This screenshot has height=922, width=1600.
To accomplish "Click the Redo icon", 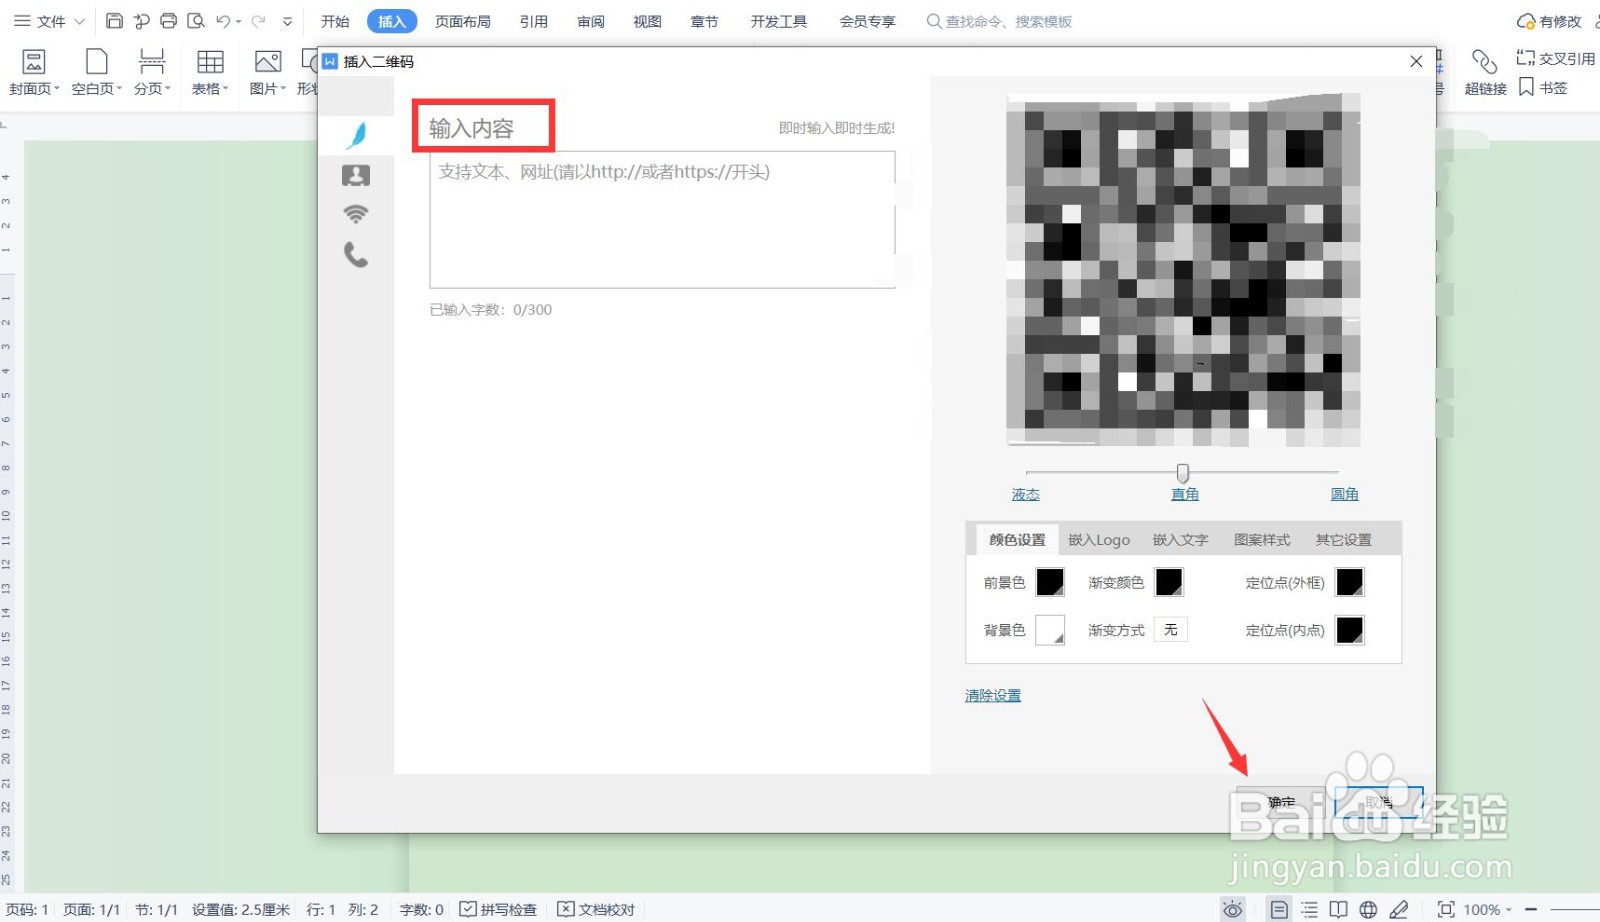I will [x=258, y=21].
